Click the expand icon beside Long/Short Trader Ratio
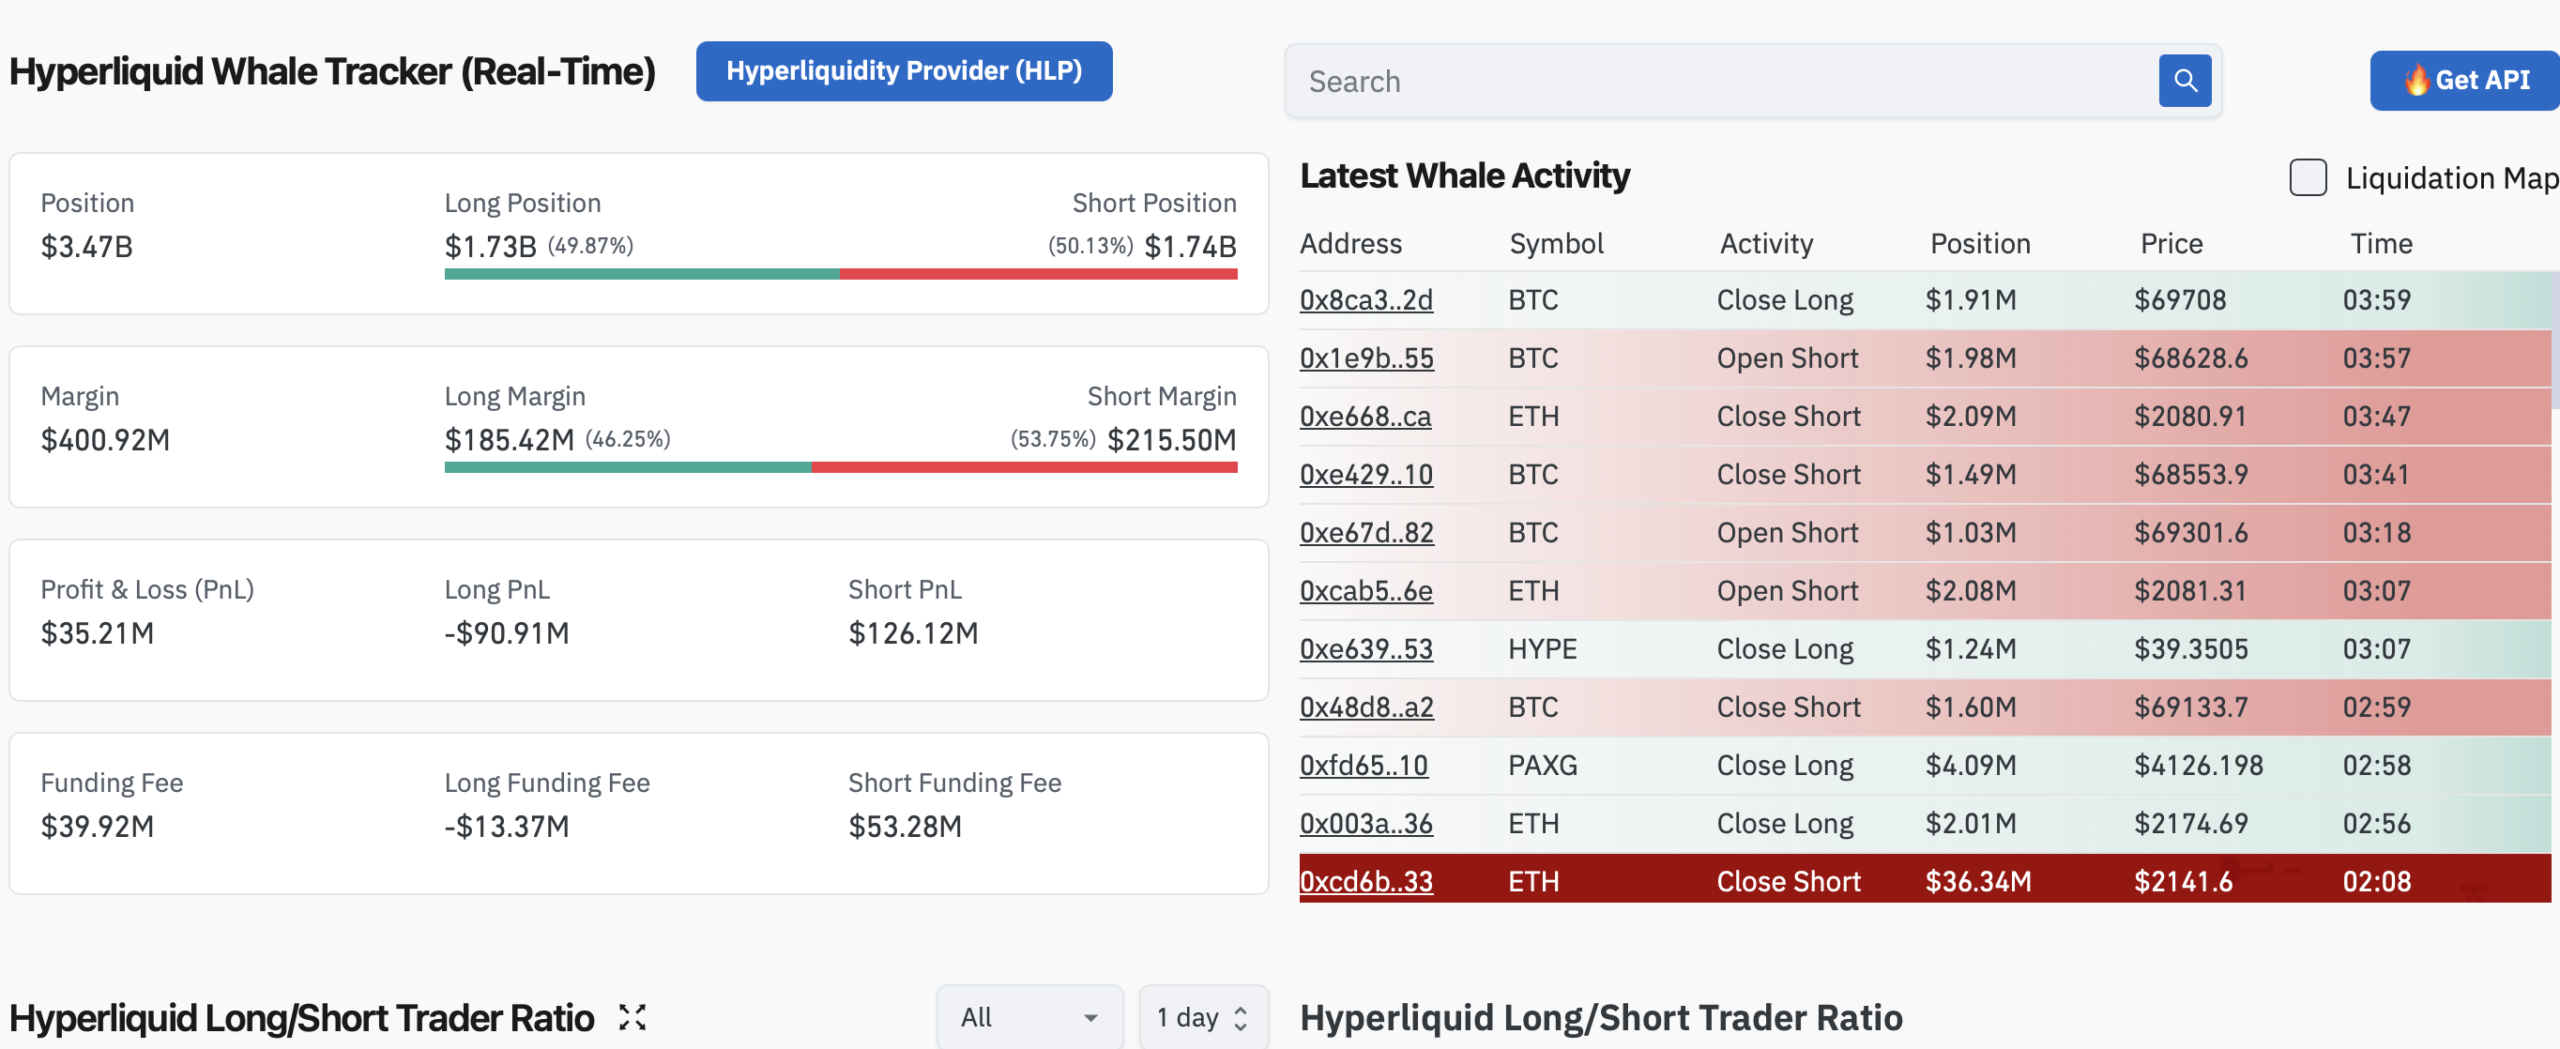Screen dimensions: 2560x1049 pos(633,1017)
